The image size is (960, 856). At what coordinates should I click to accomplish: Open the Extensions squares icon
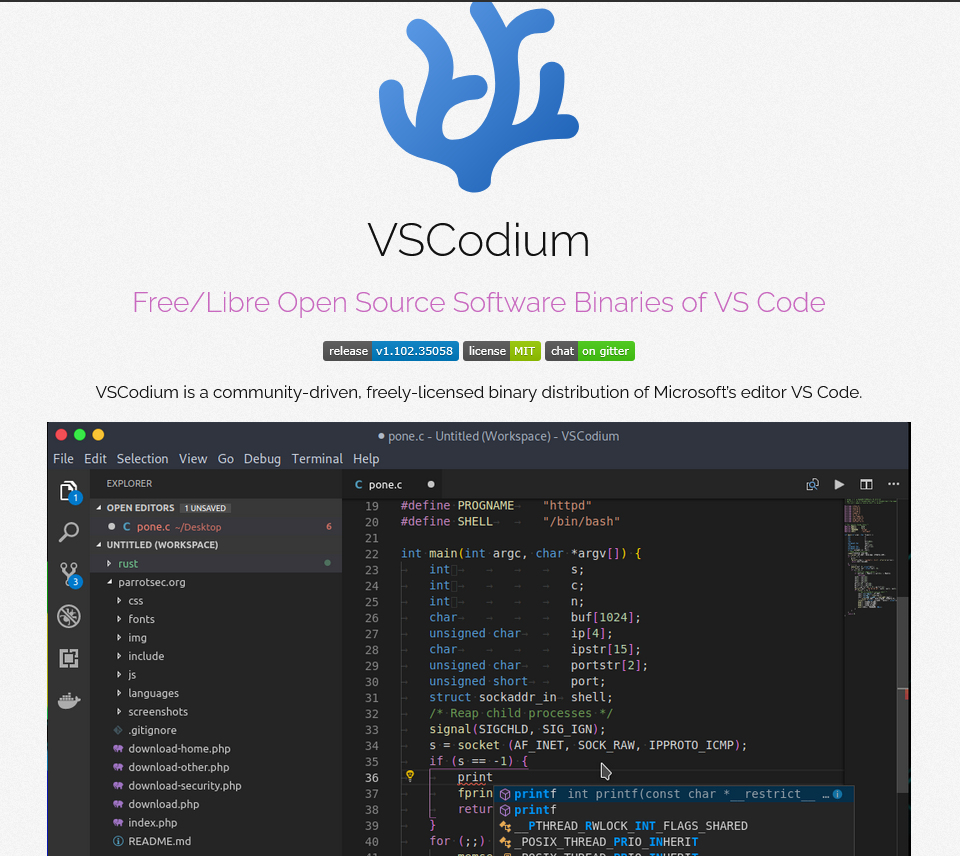pos(69,658)
